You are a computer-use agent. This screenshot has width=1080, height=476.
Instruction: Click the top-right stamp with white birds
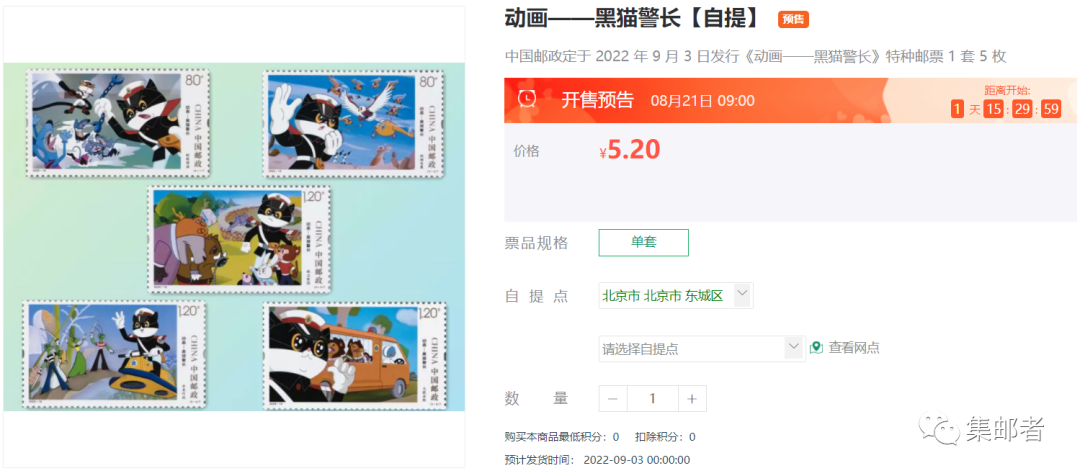point(355,123)
